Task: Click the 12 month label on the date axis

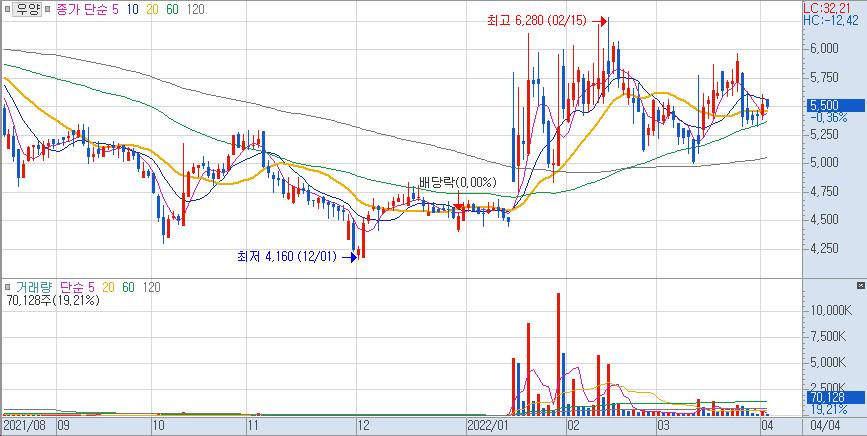Action: 363,426
